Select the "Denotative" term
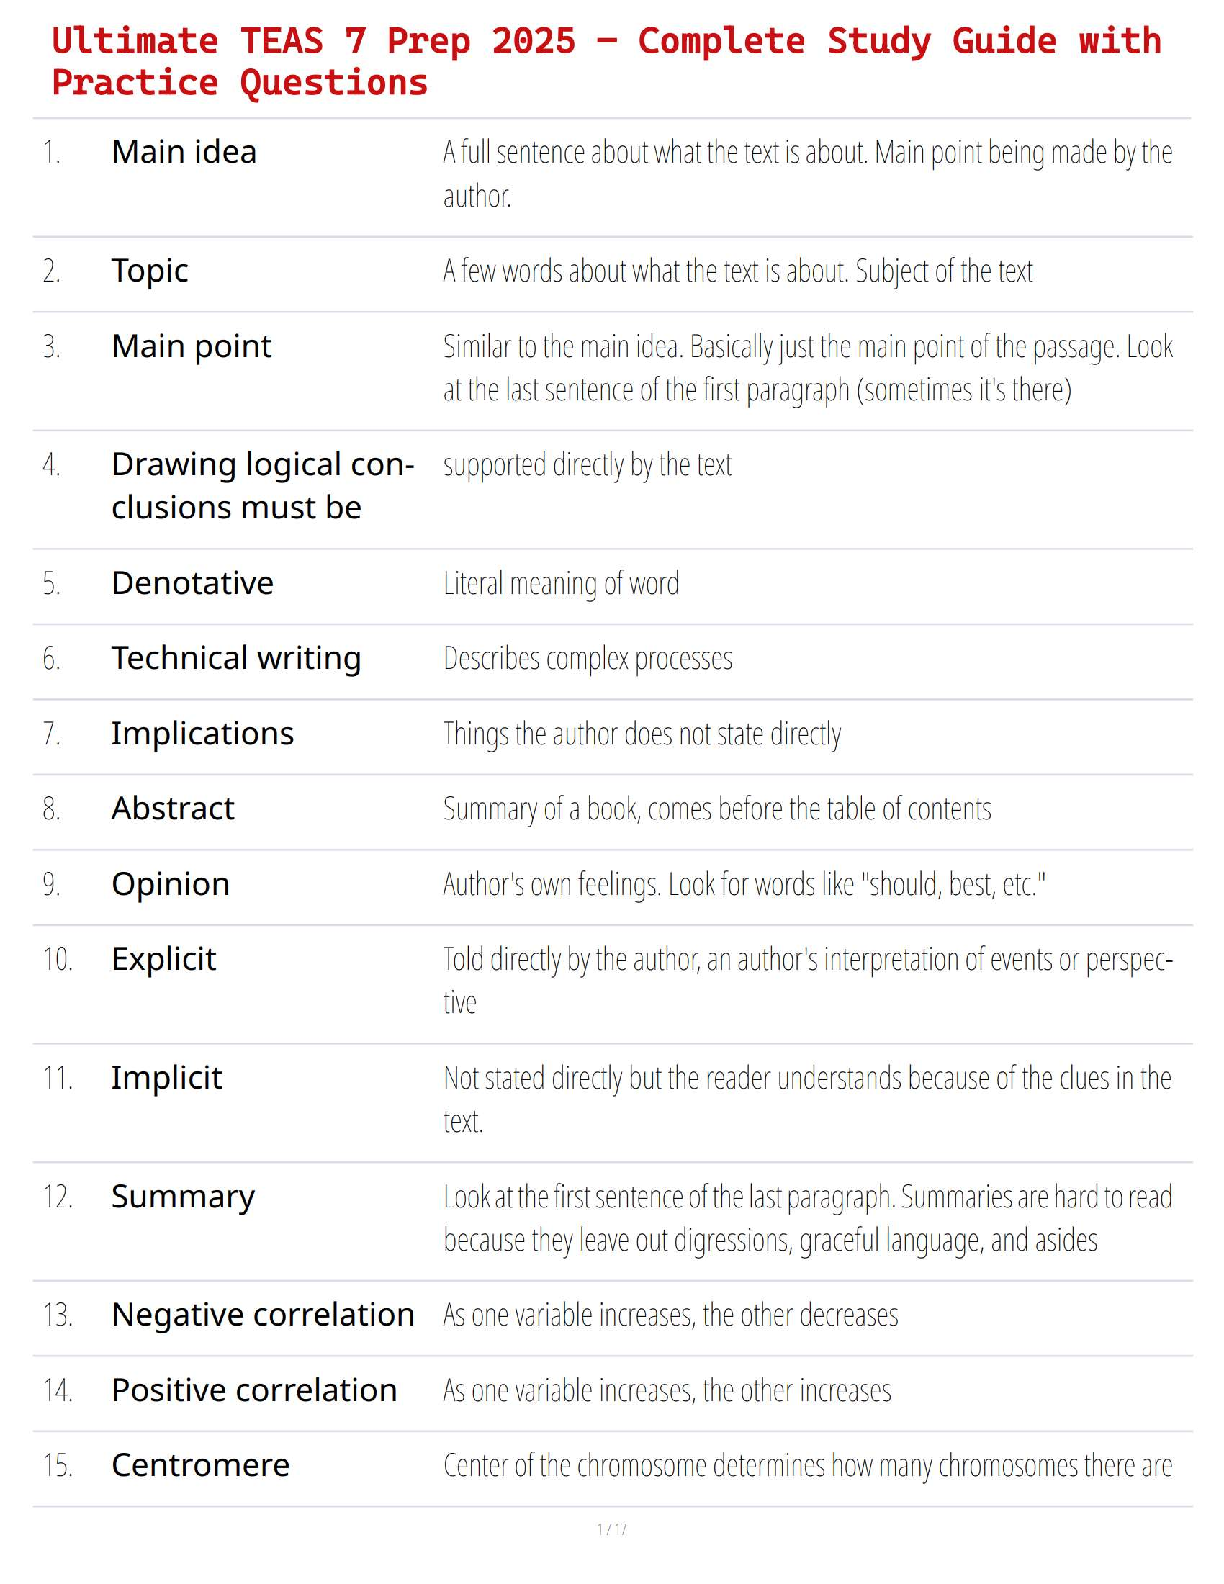1224x1584 pixels. (192, 583)
